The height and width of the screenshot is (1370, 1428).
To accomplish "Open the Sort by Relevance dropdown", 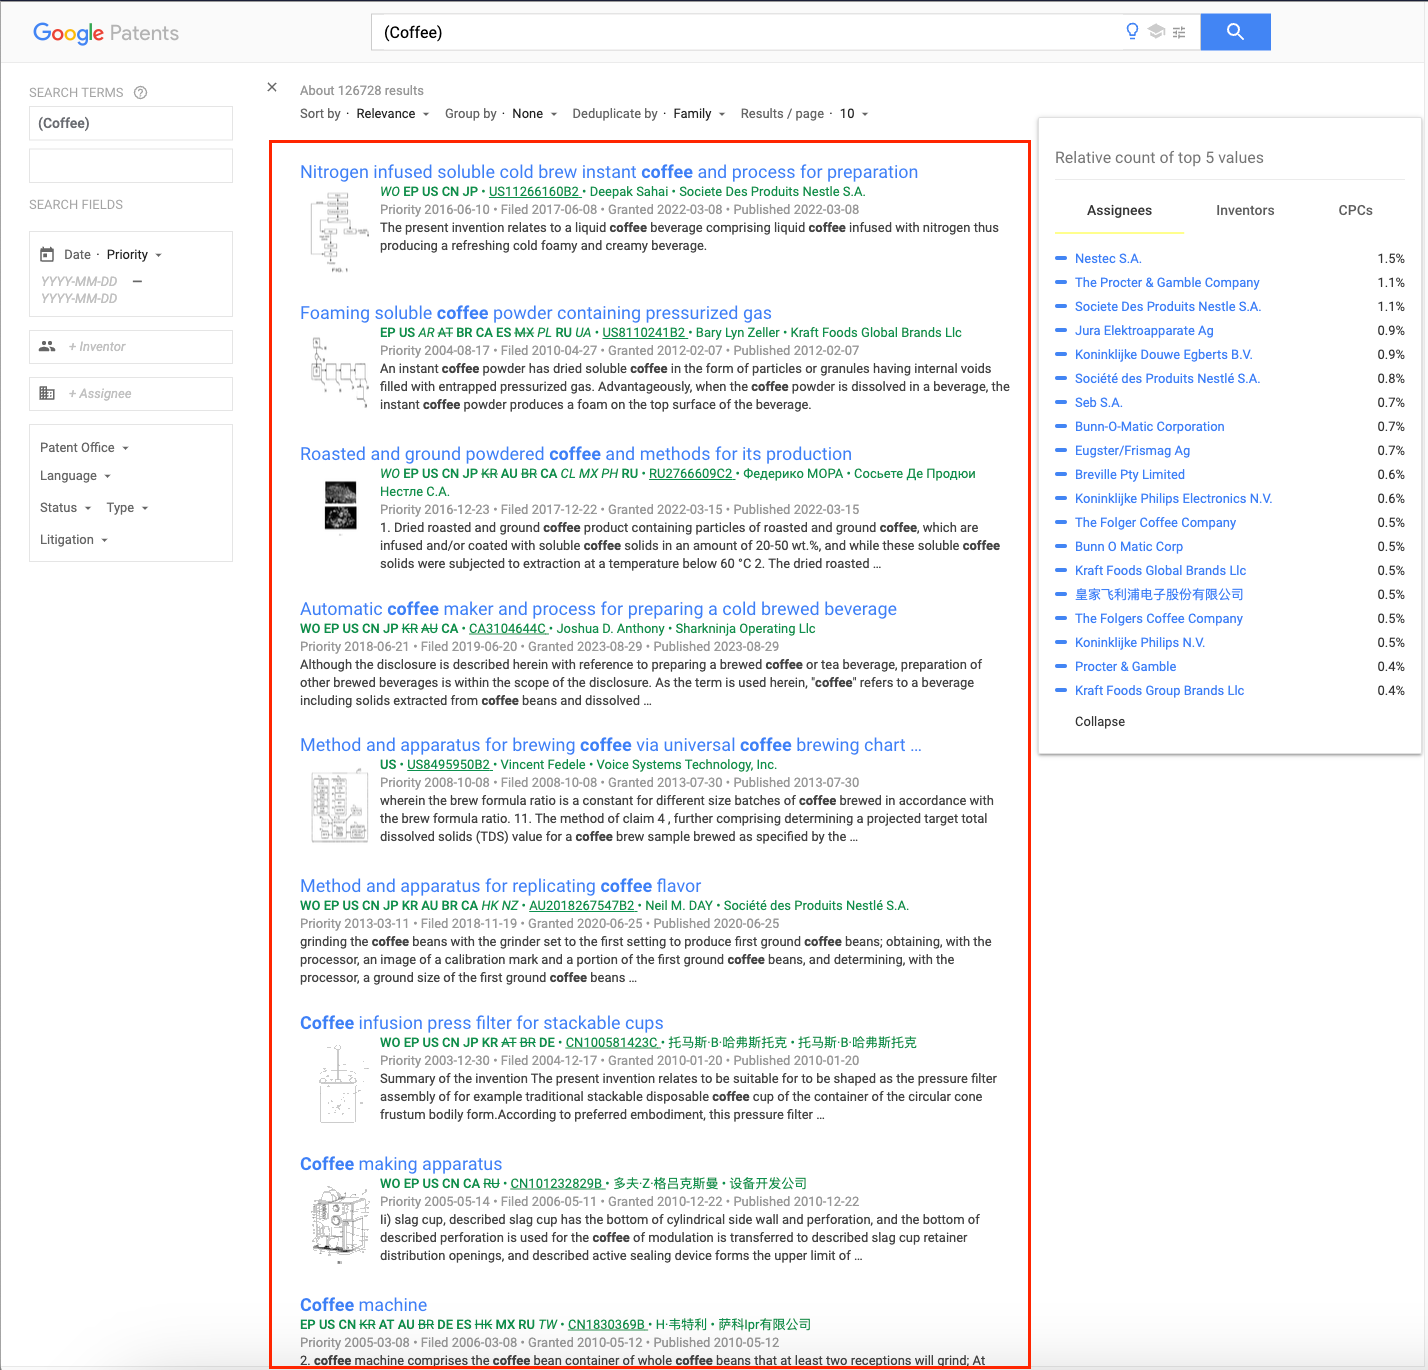I will tap(393, 114).
